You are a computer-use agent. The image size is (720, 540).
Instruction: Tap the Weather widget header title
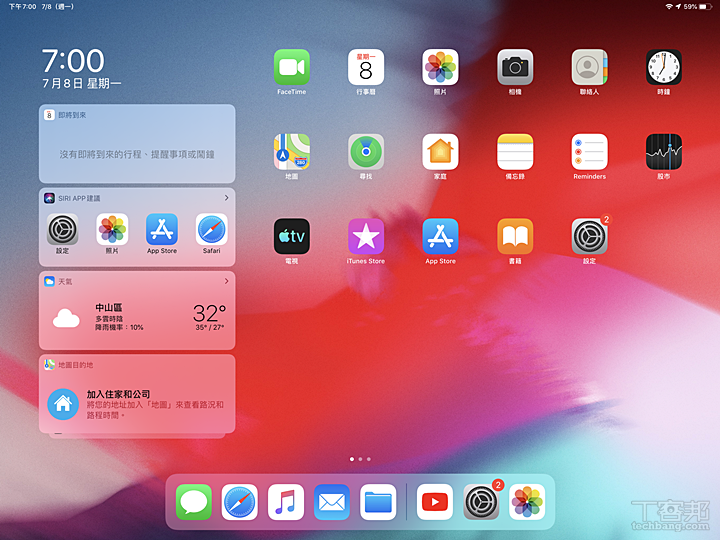[65, 281]
